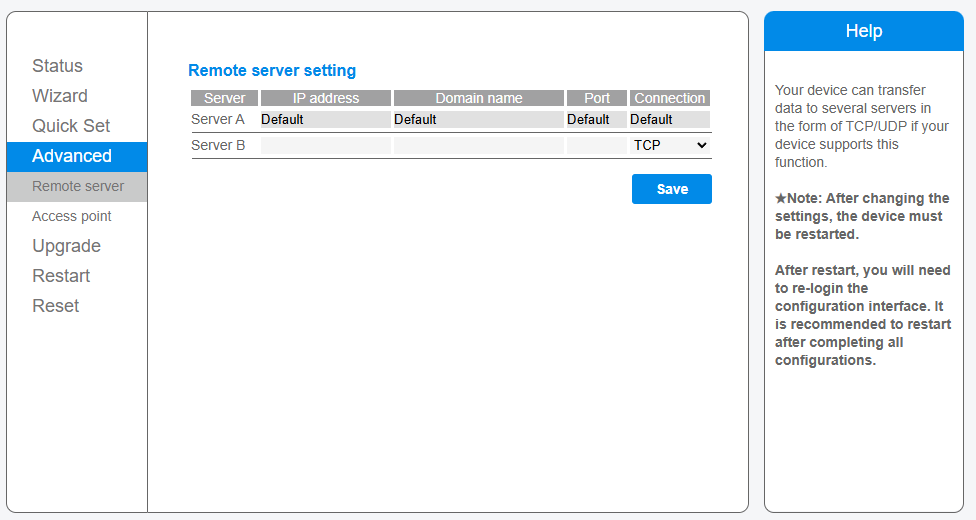Expand the Server B TCP connection dropdown
Viewport: 976px width, 520px height.
pos(670,146)
